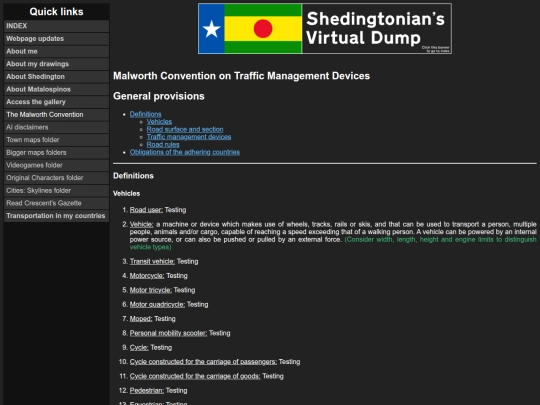Image resolution: width=540 pixels, height=405 pixels.
Task: Click the 'Cycle:' term in item 9
Action: tap(139, 347)
